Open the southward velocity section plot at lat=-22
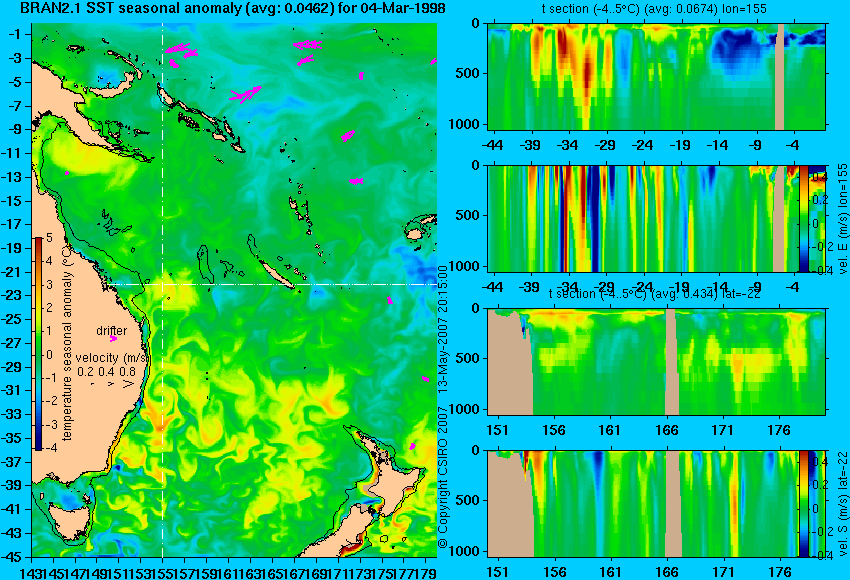The image size is (850, 580). pos(643,504)
